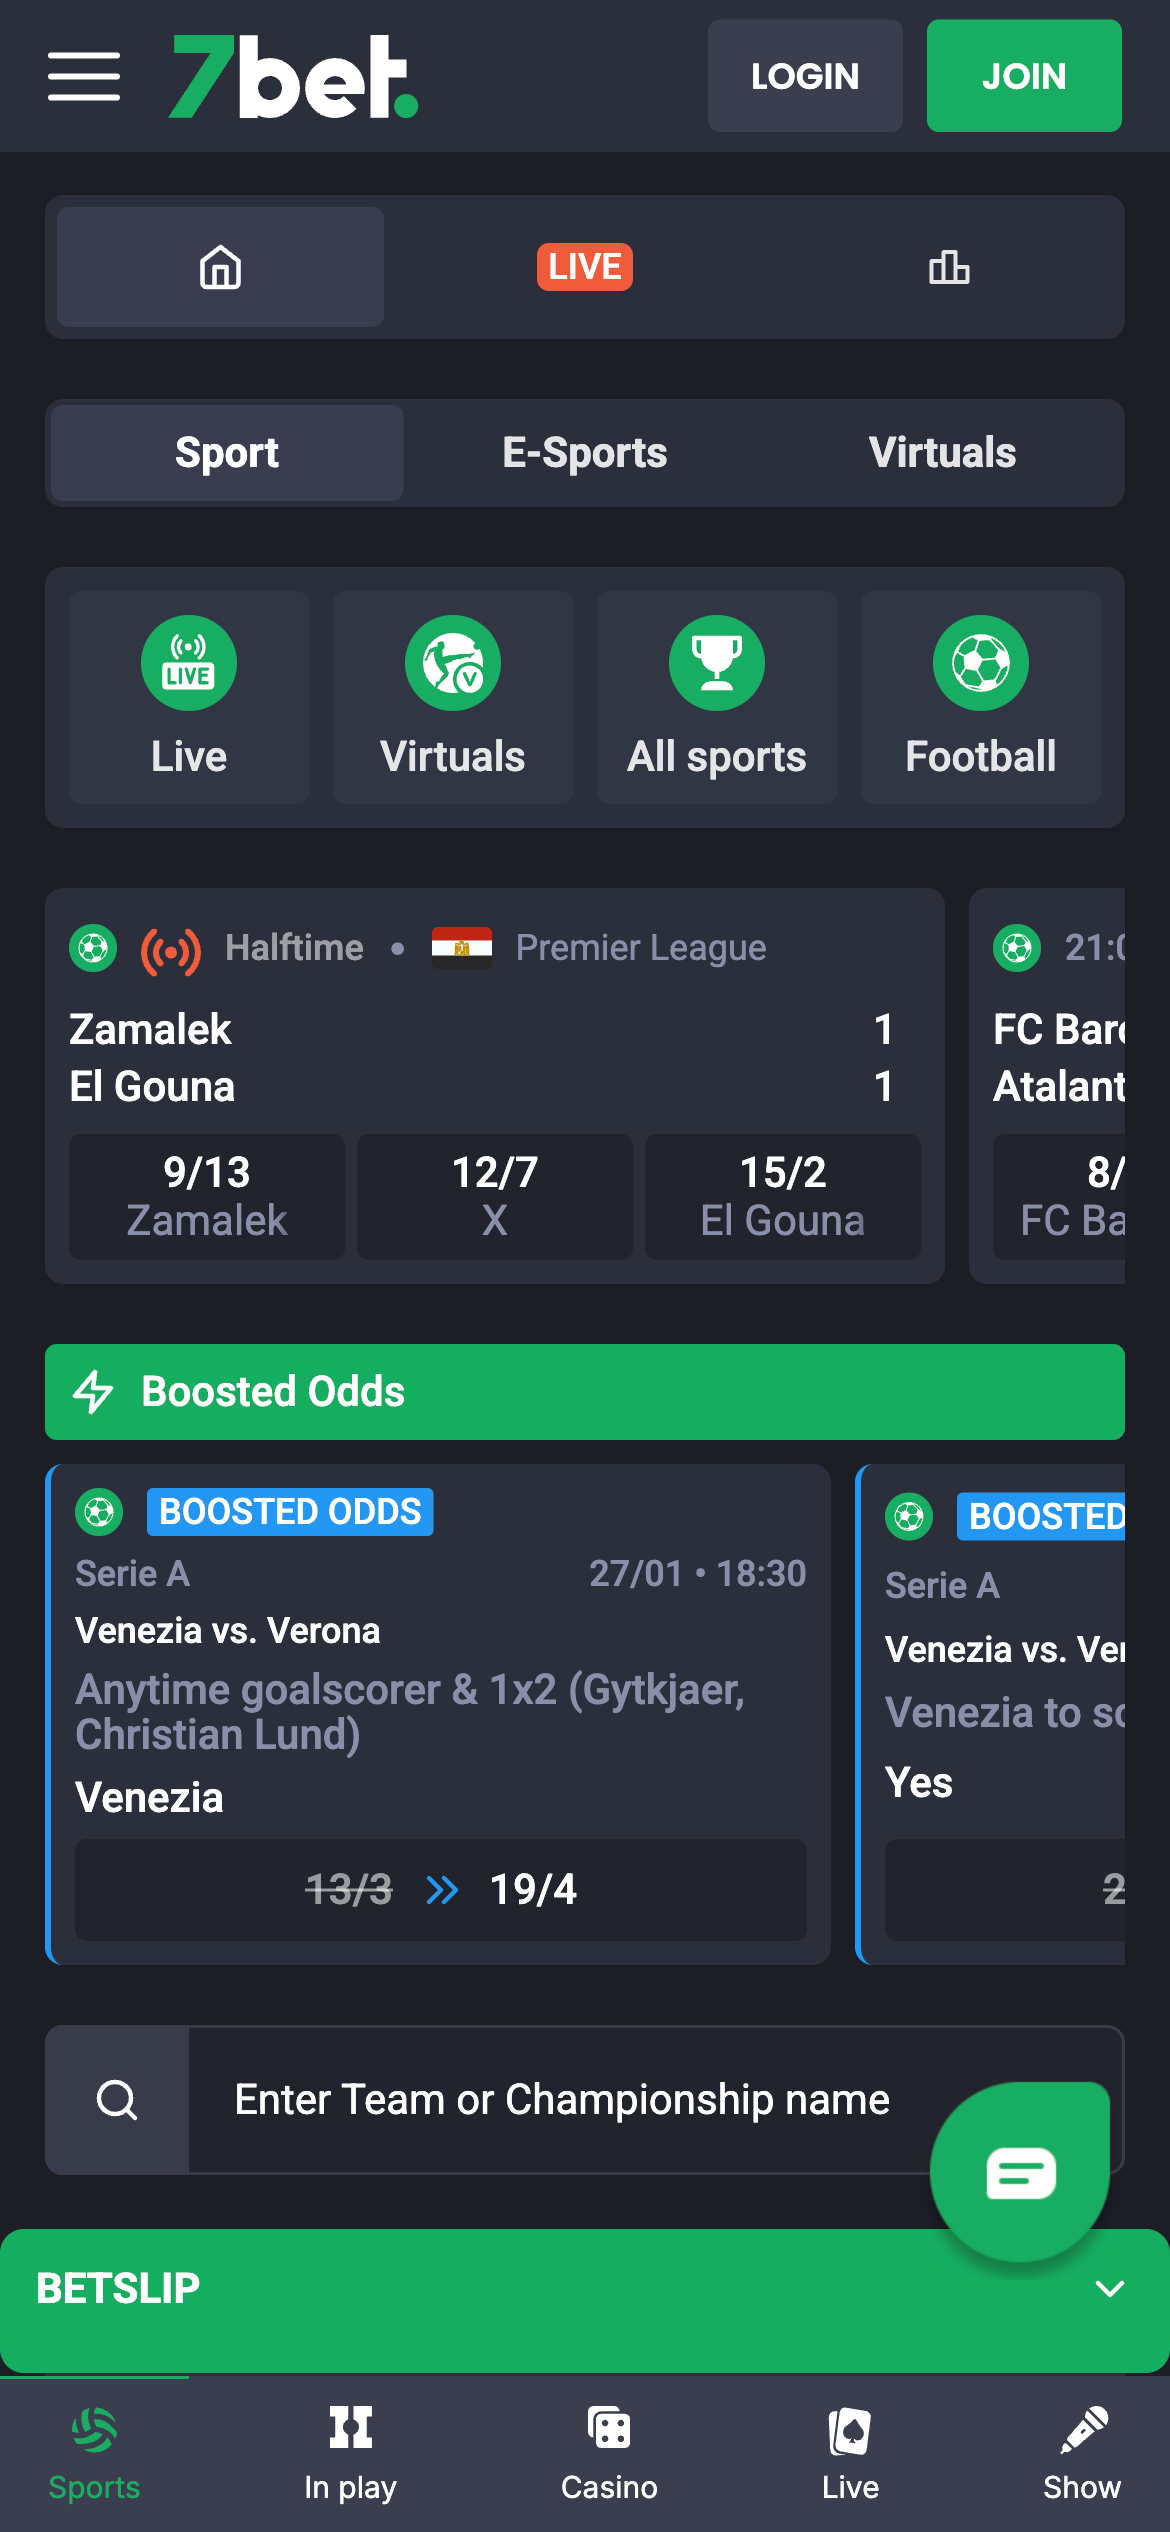
Task: Select El Gouna 15/2 odds
Action: (x=783, y=1196)
